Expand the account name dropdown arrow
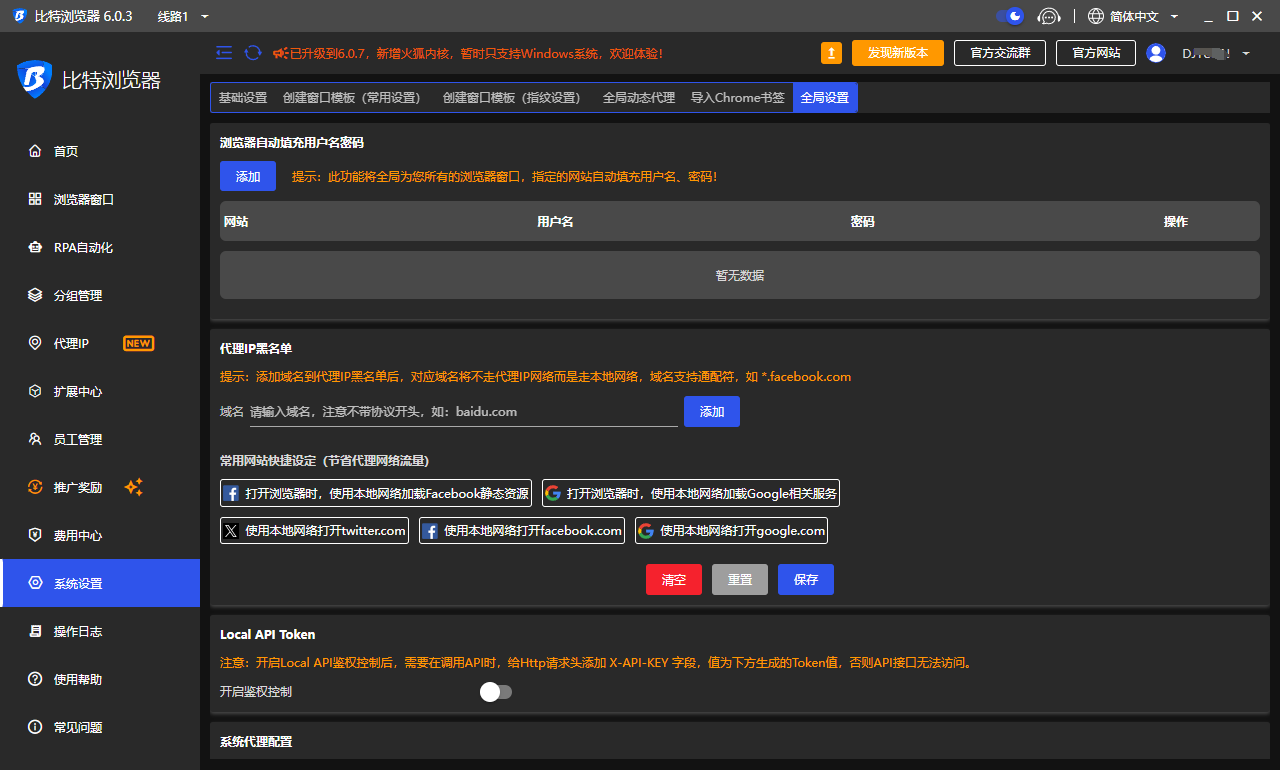Image resolution: width=1280 pixels, height=770 pixels. point(1246,54)
